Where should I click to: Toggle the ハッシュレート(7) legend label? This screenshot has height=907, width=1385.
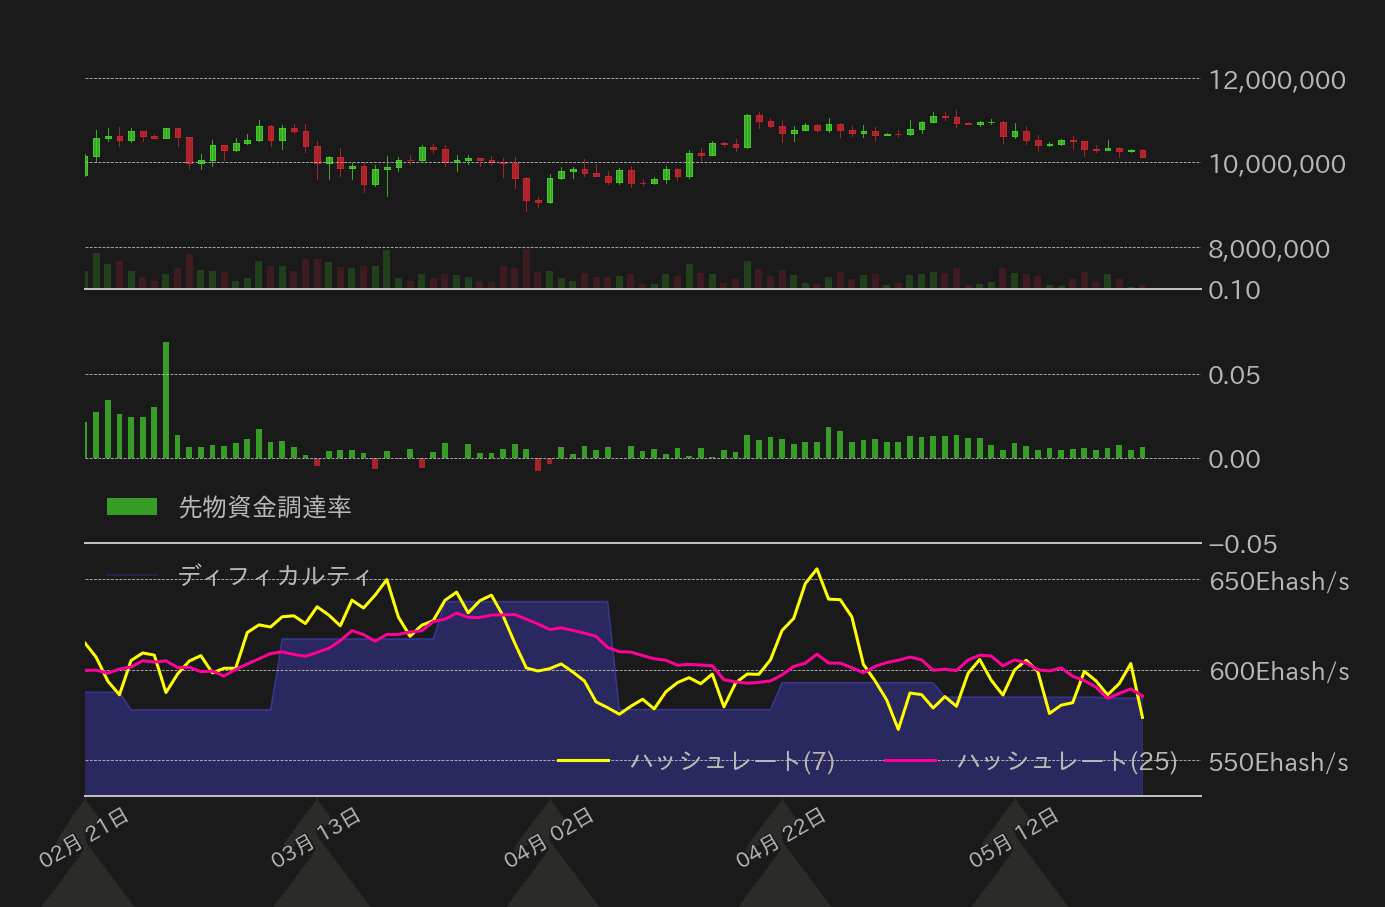[732, 761]
